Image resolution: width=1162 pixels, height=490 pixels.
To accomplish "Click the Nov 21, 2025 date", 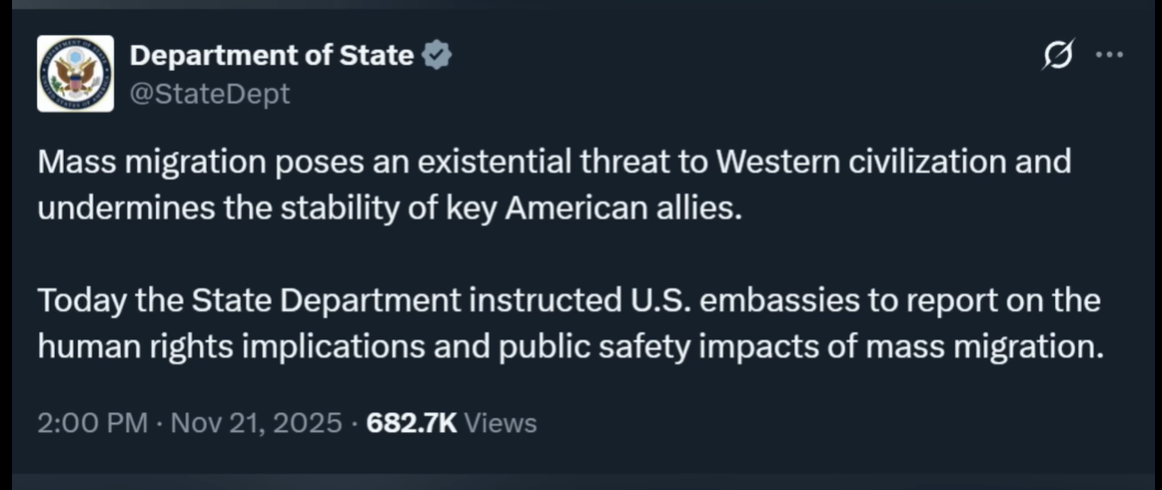I will [x=256, y=423].
